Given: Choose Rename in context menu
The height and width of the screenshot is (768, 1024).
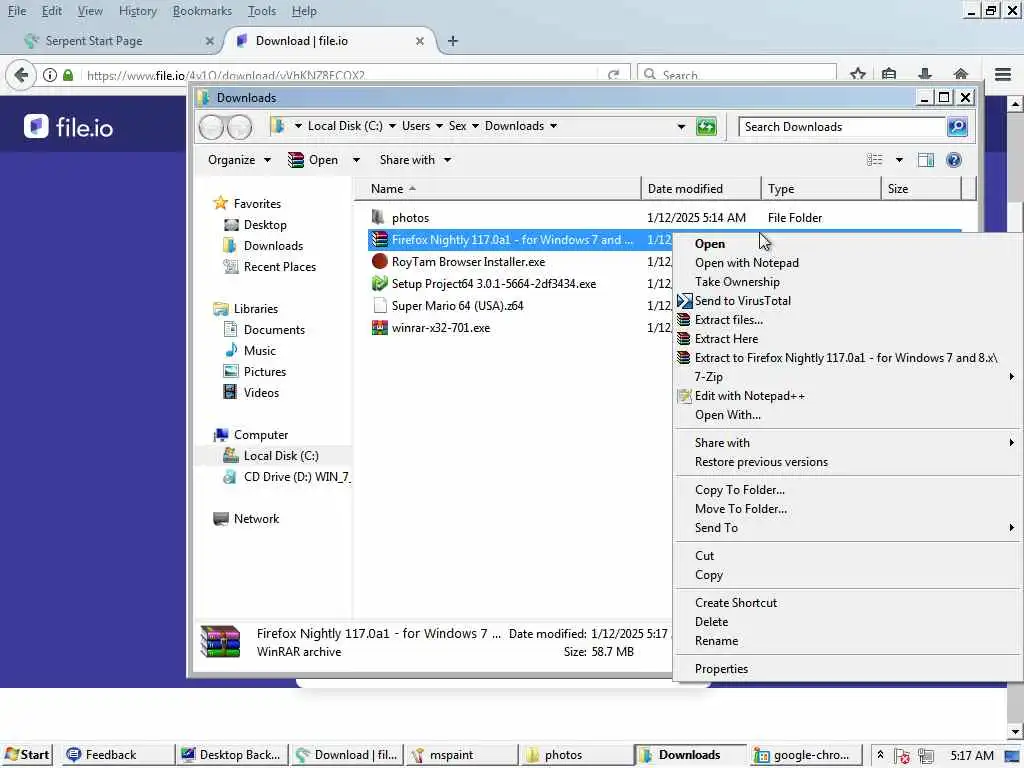Looking at the screenshot, I should pyautogui.click(x=716, y=641).
